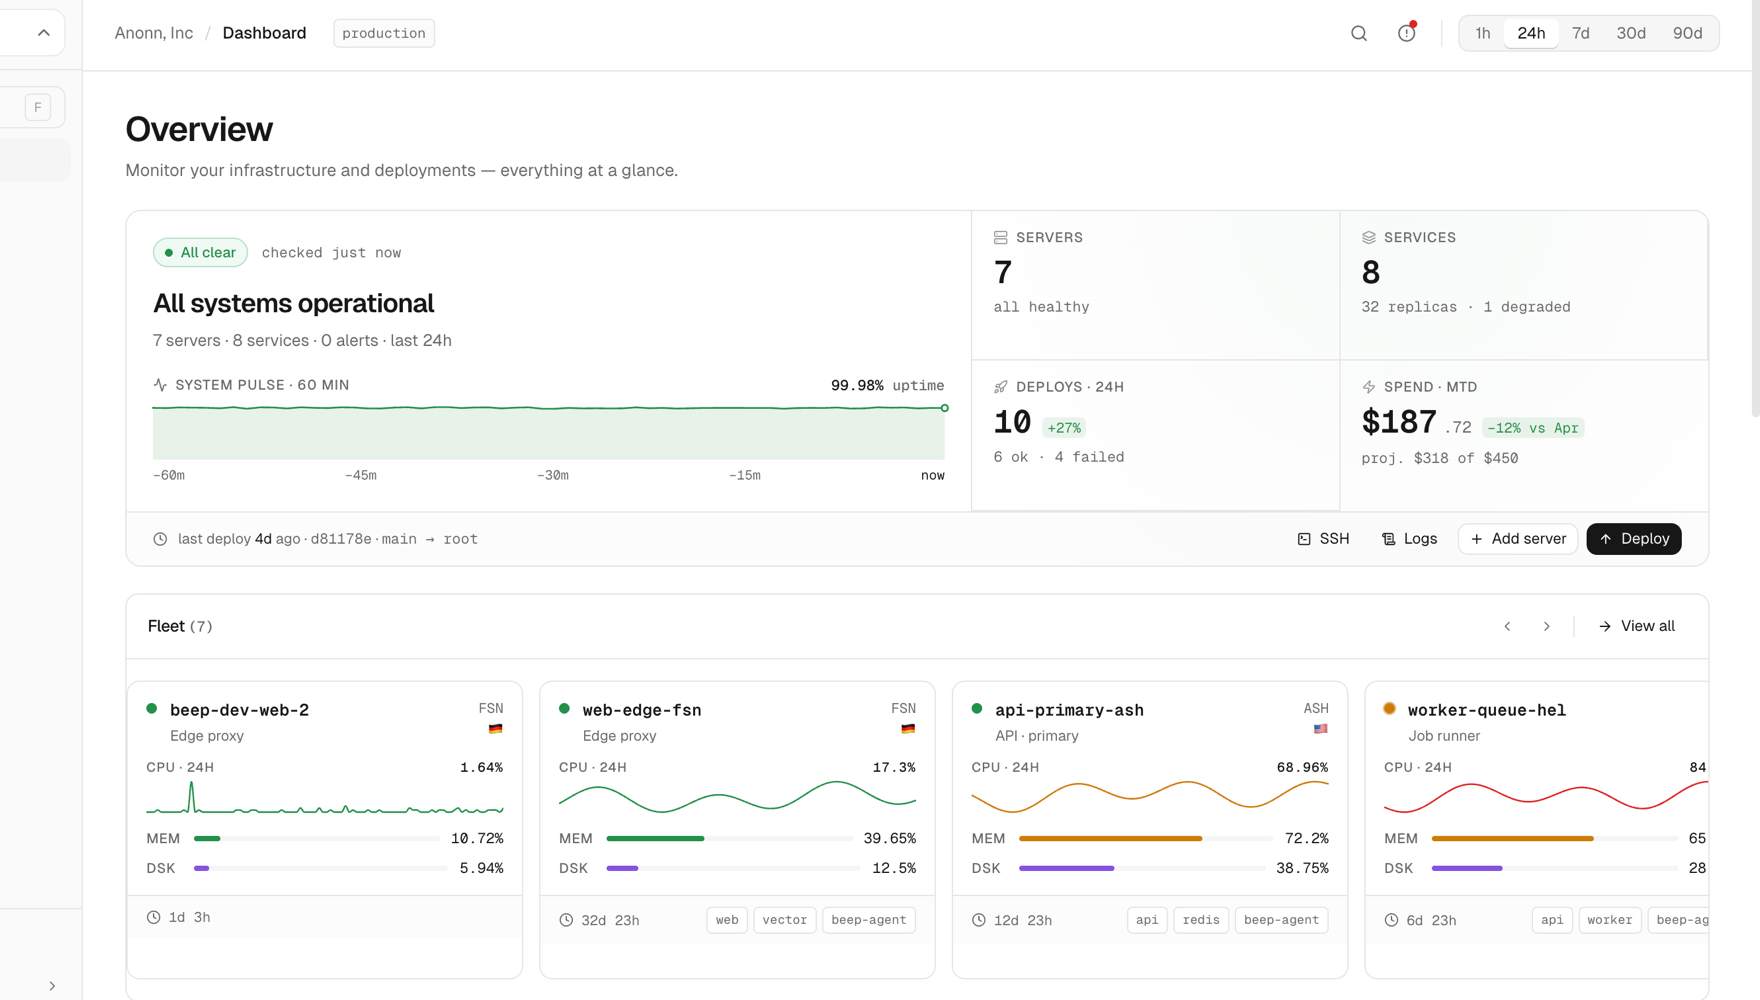Click the Spend lightning icon
Viewport: 1760px width, 1000px height.
coord(1369,387)
